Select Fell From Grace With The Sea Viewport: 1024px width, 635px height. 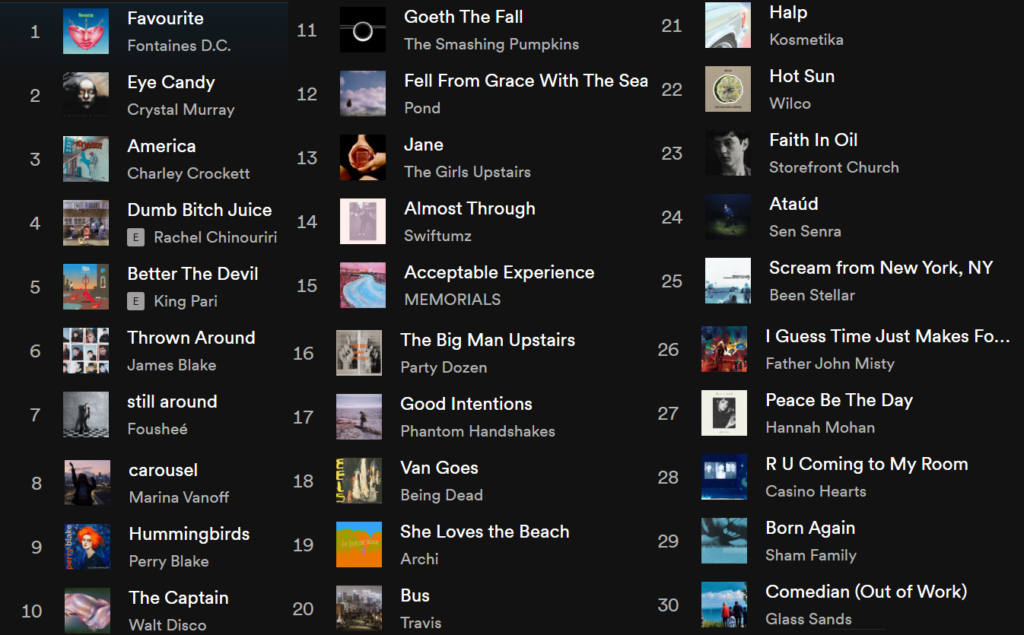(525, 81)
